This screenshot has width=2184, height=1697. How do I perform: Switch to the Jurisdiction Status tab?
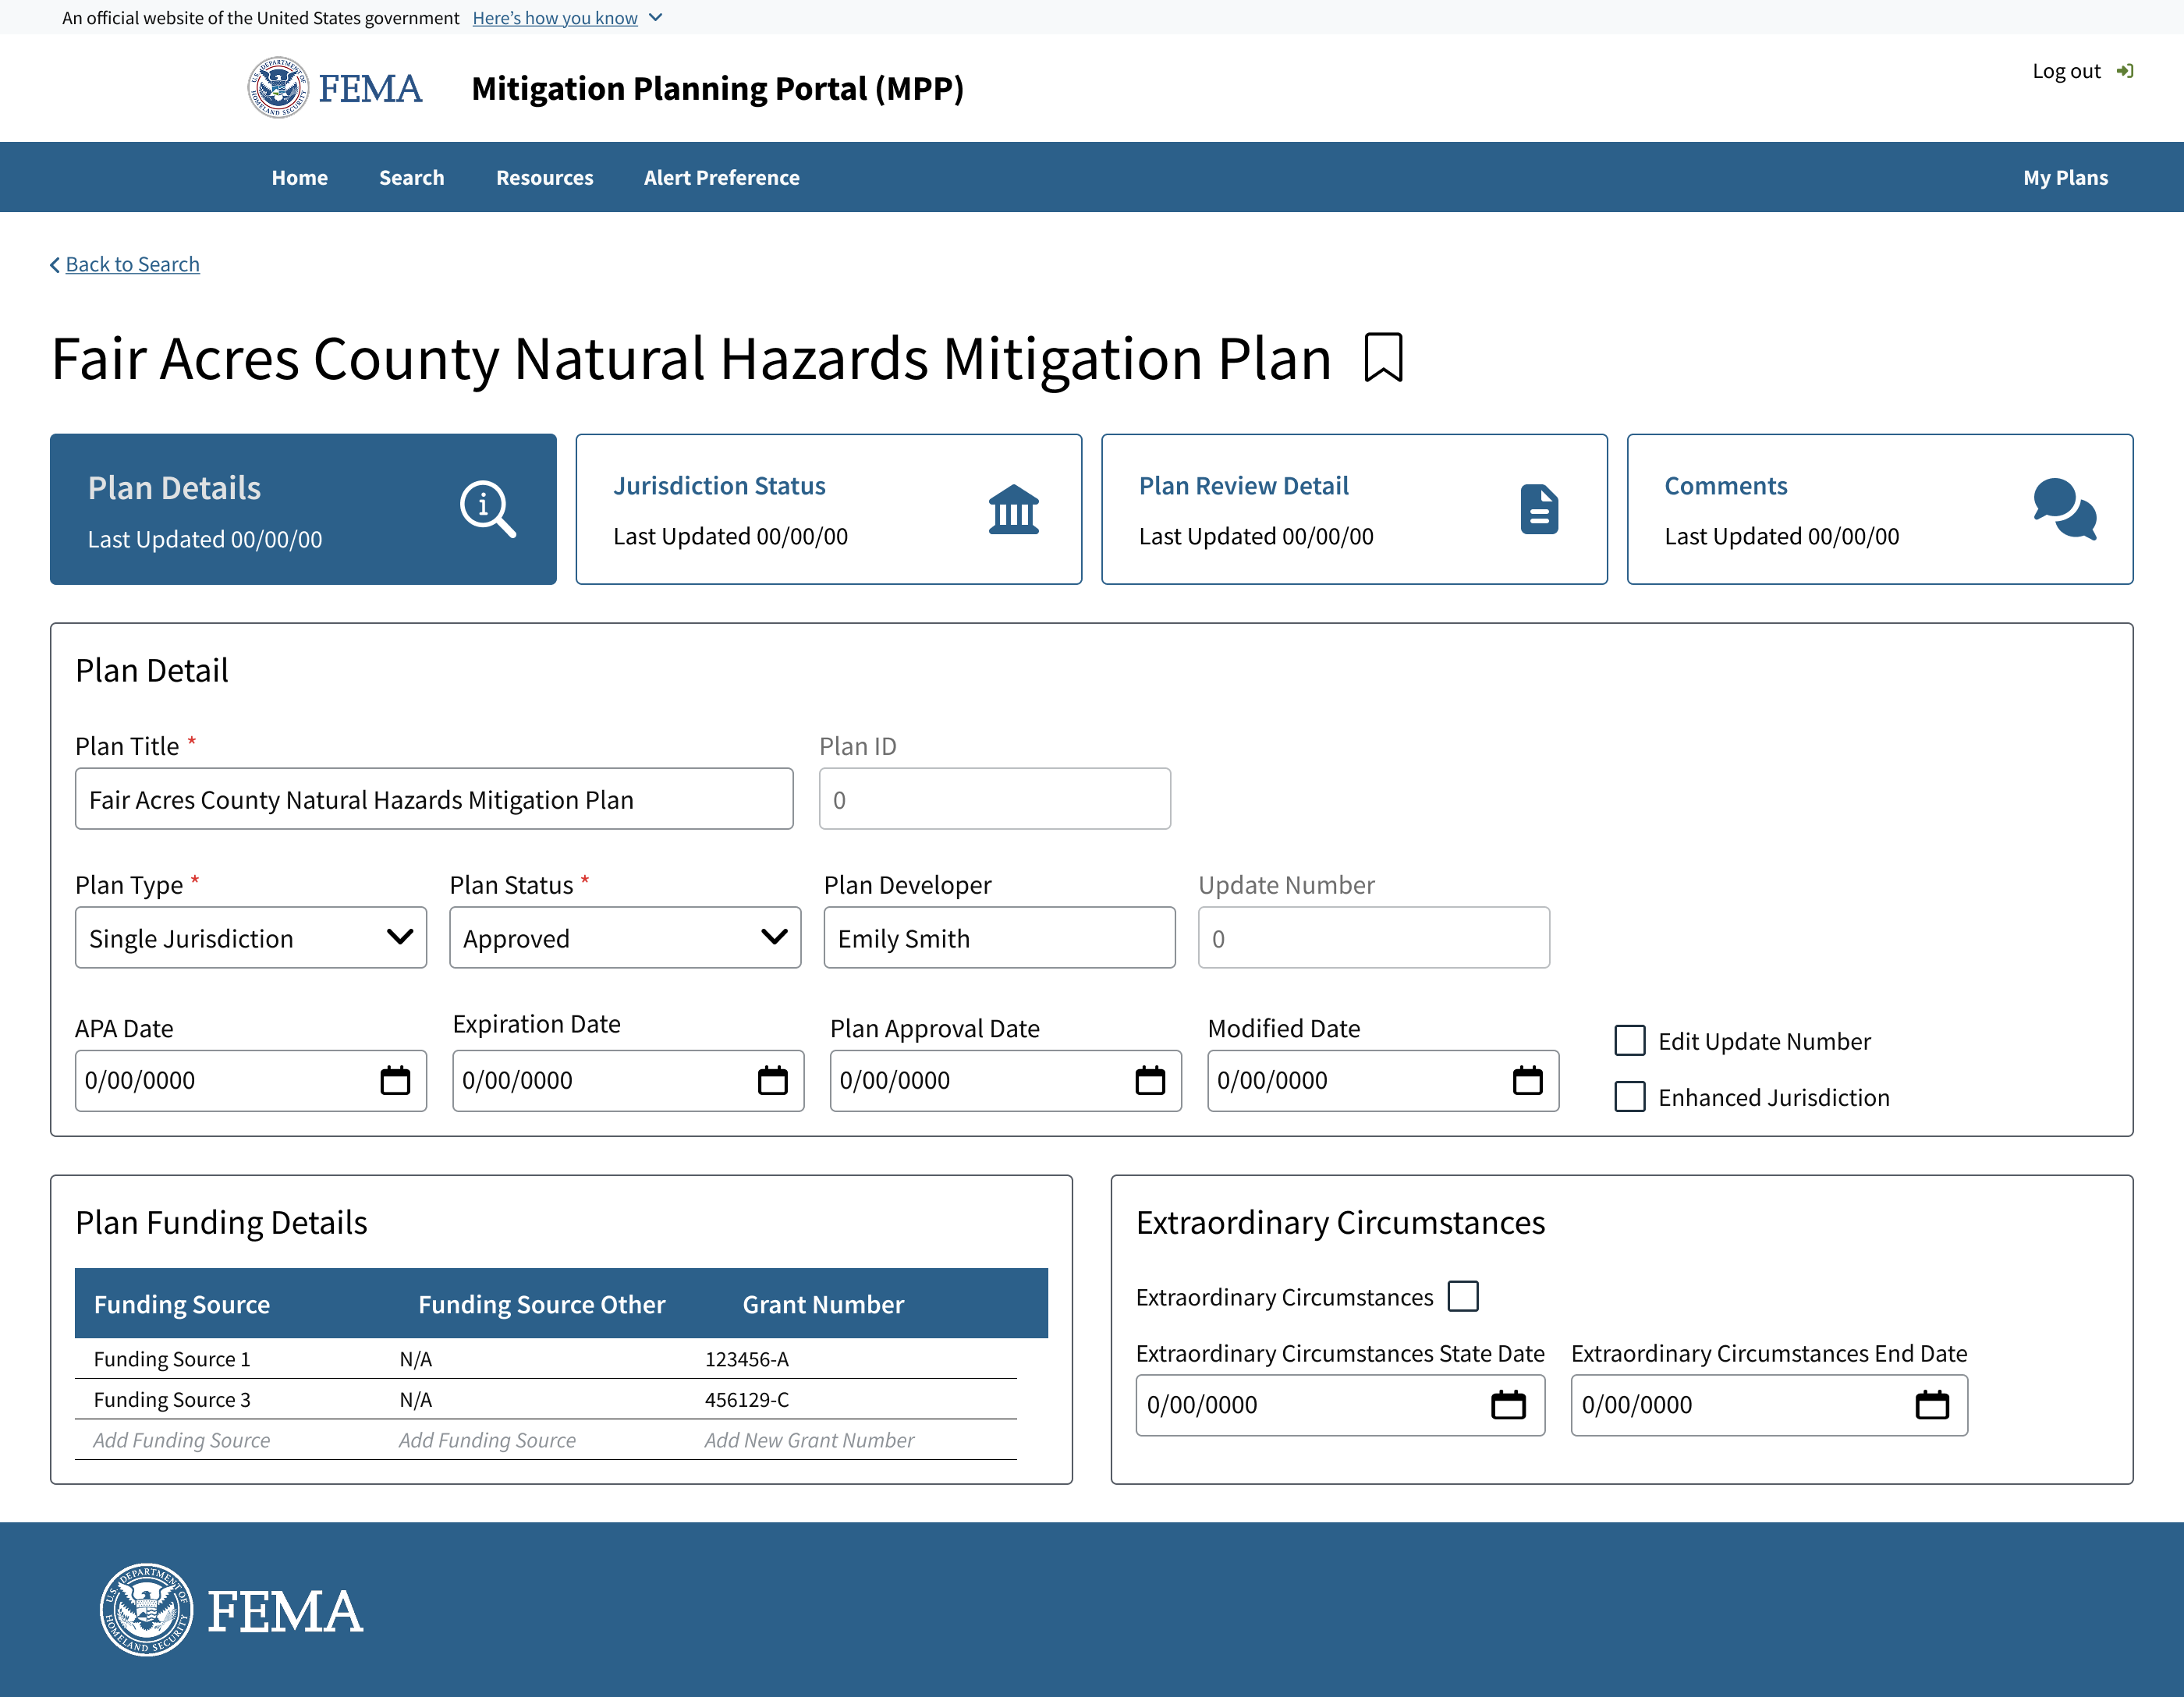click(829, 509)
